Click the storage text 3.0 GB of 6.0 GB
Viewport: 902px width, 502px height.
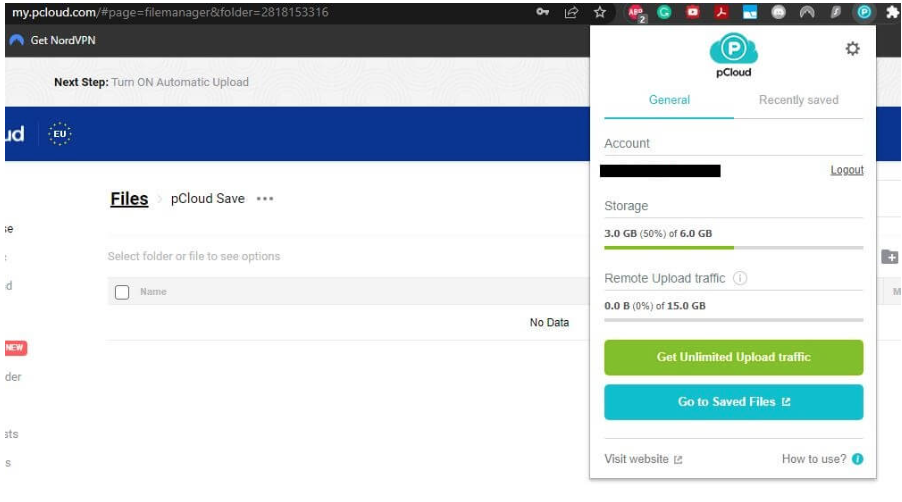coord(658,233)
